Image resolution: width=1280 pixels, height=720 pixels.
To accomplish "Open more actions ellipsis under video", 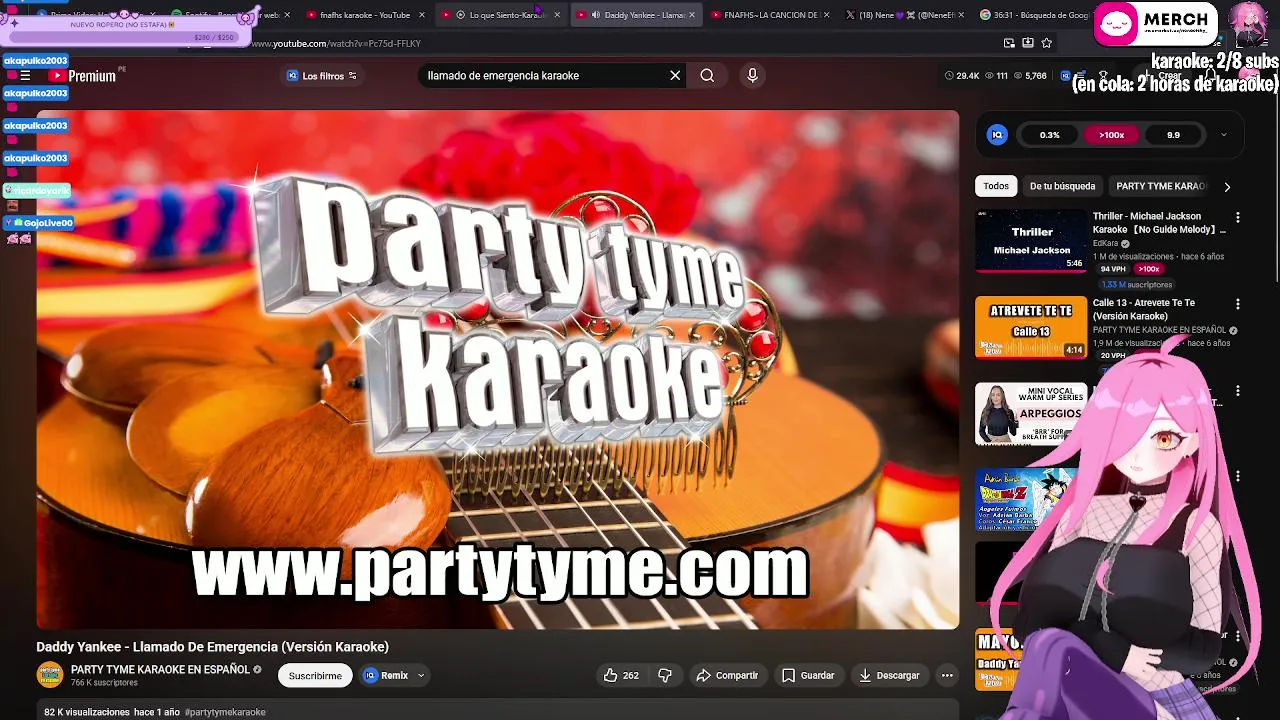I will pyautogui.click(x=947, y=676).
